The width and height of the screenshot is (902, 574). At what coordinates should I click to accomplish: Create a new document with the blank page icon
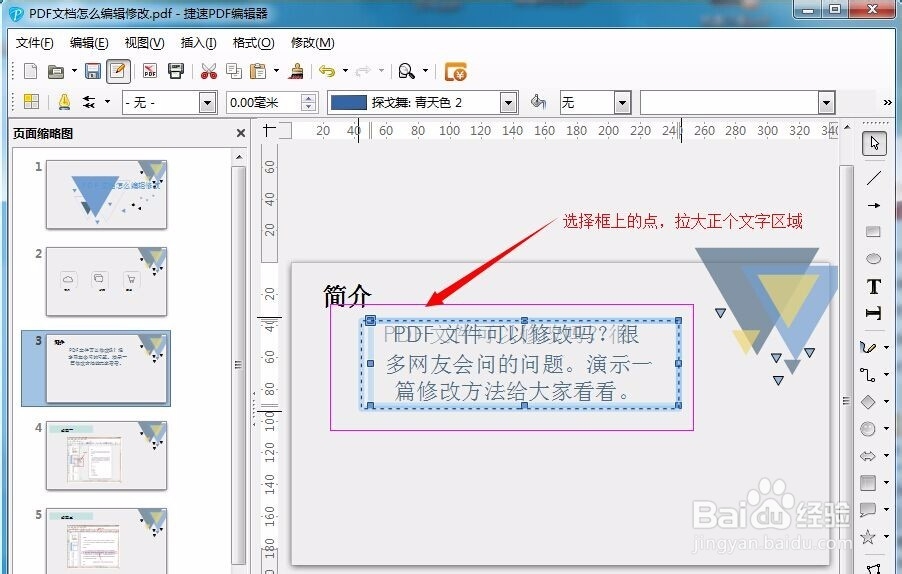click(30, 71)
